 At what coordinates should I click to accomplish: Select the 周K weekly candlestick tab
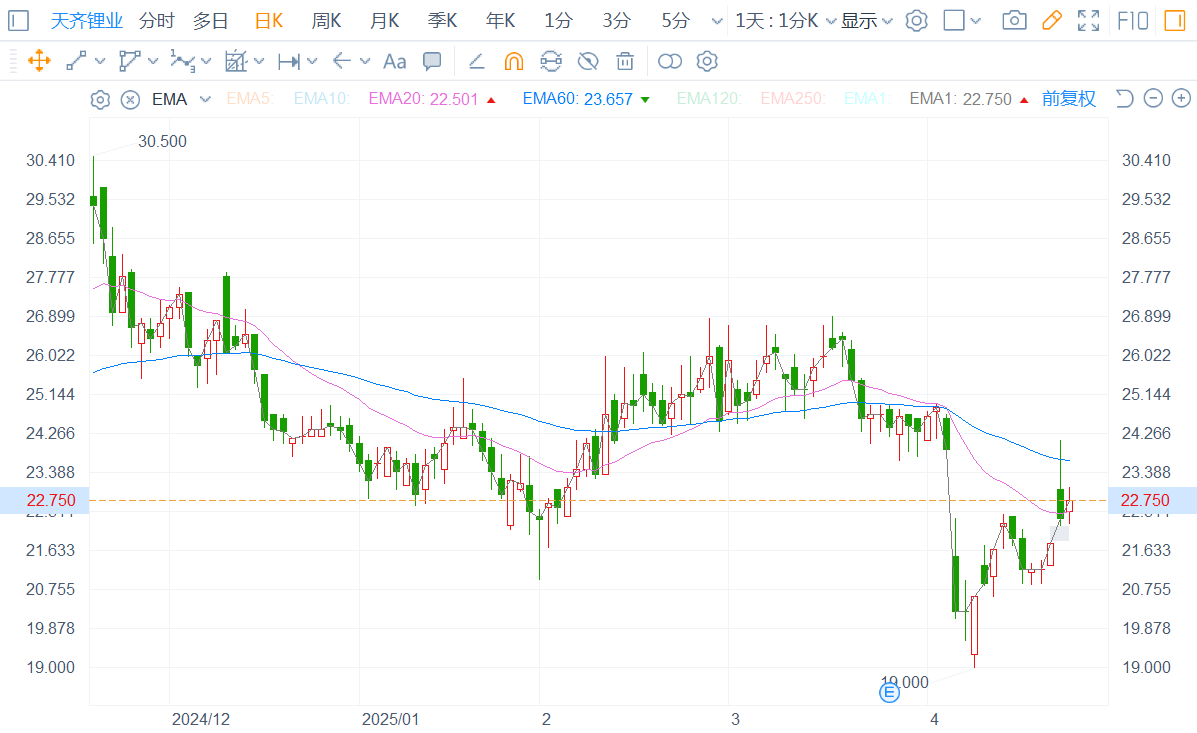tap(327, 21)
